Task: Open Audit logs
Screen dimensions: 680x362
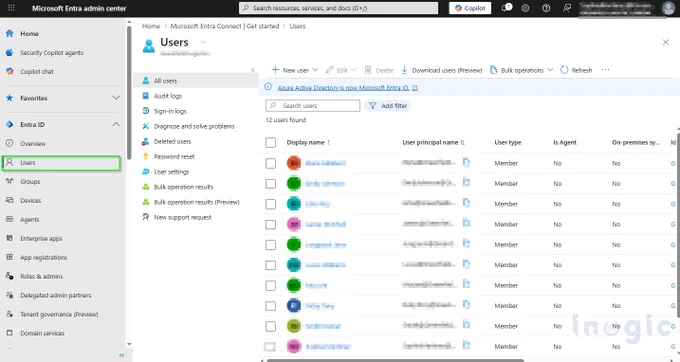Action: [x=168, y=96]
